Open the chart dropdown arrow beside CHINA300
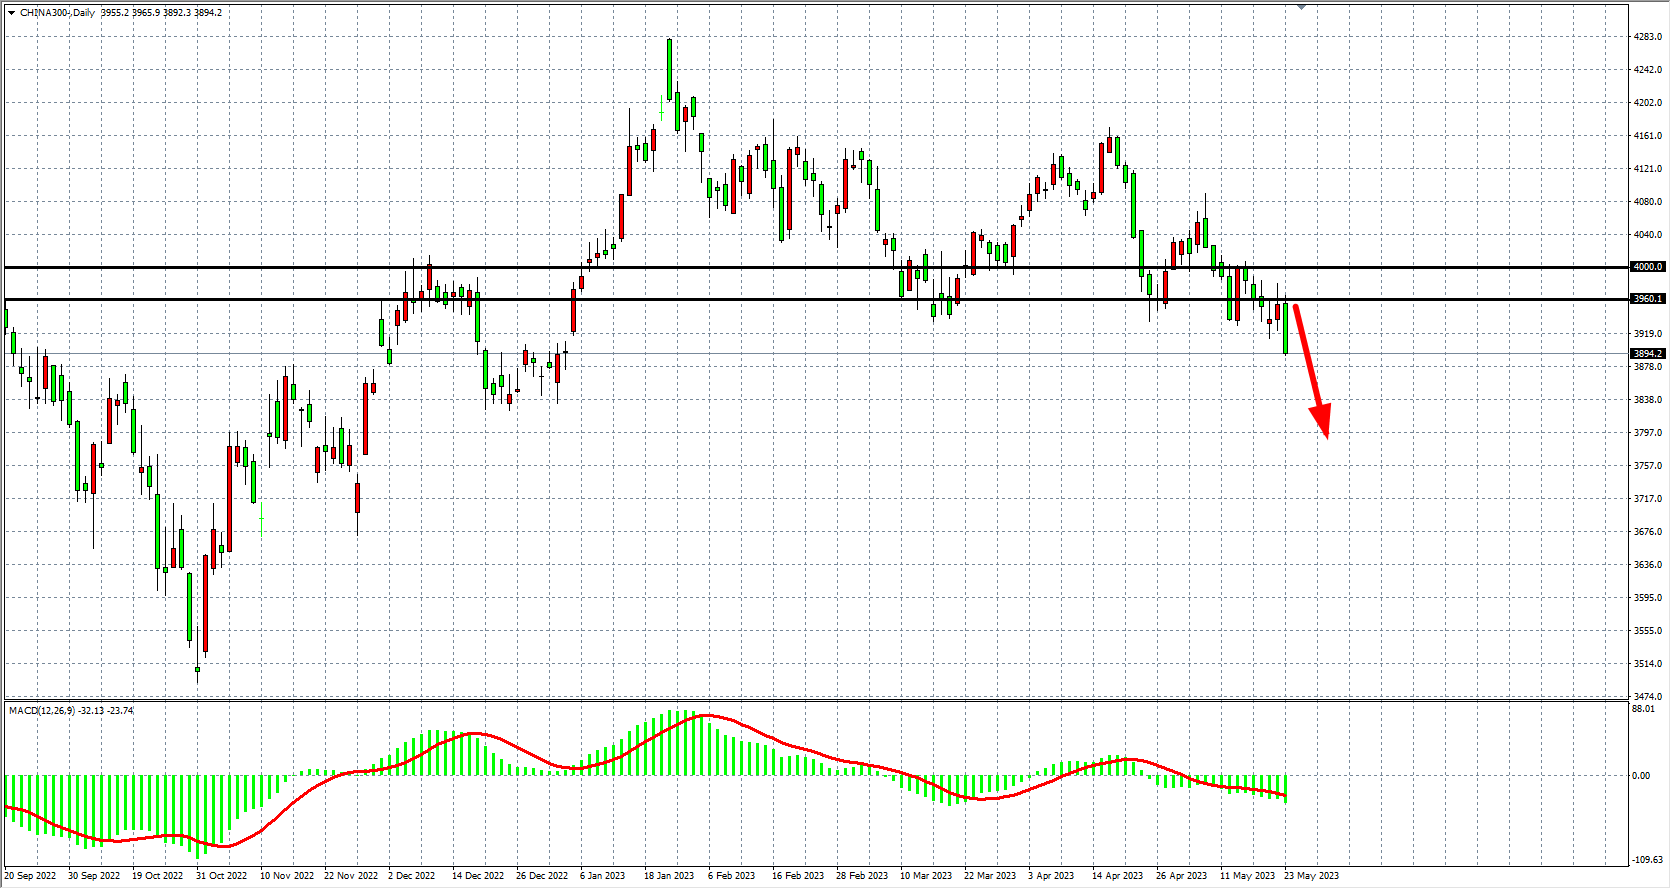The height and width of the screenshot is (889, 1671). 11,13
